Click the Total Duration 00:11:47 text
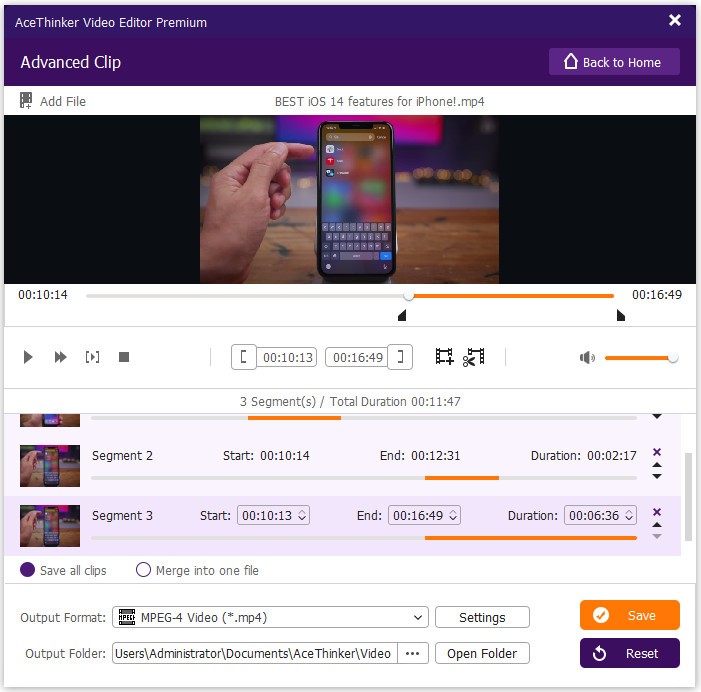Image resolution: width=701 pixels, height=692 pixels. [395, 401]
